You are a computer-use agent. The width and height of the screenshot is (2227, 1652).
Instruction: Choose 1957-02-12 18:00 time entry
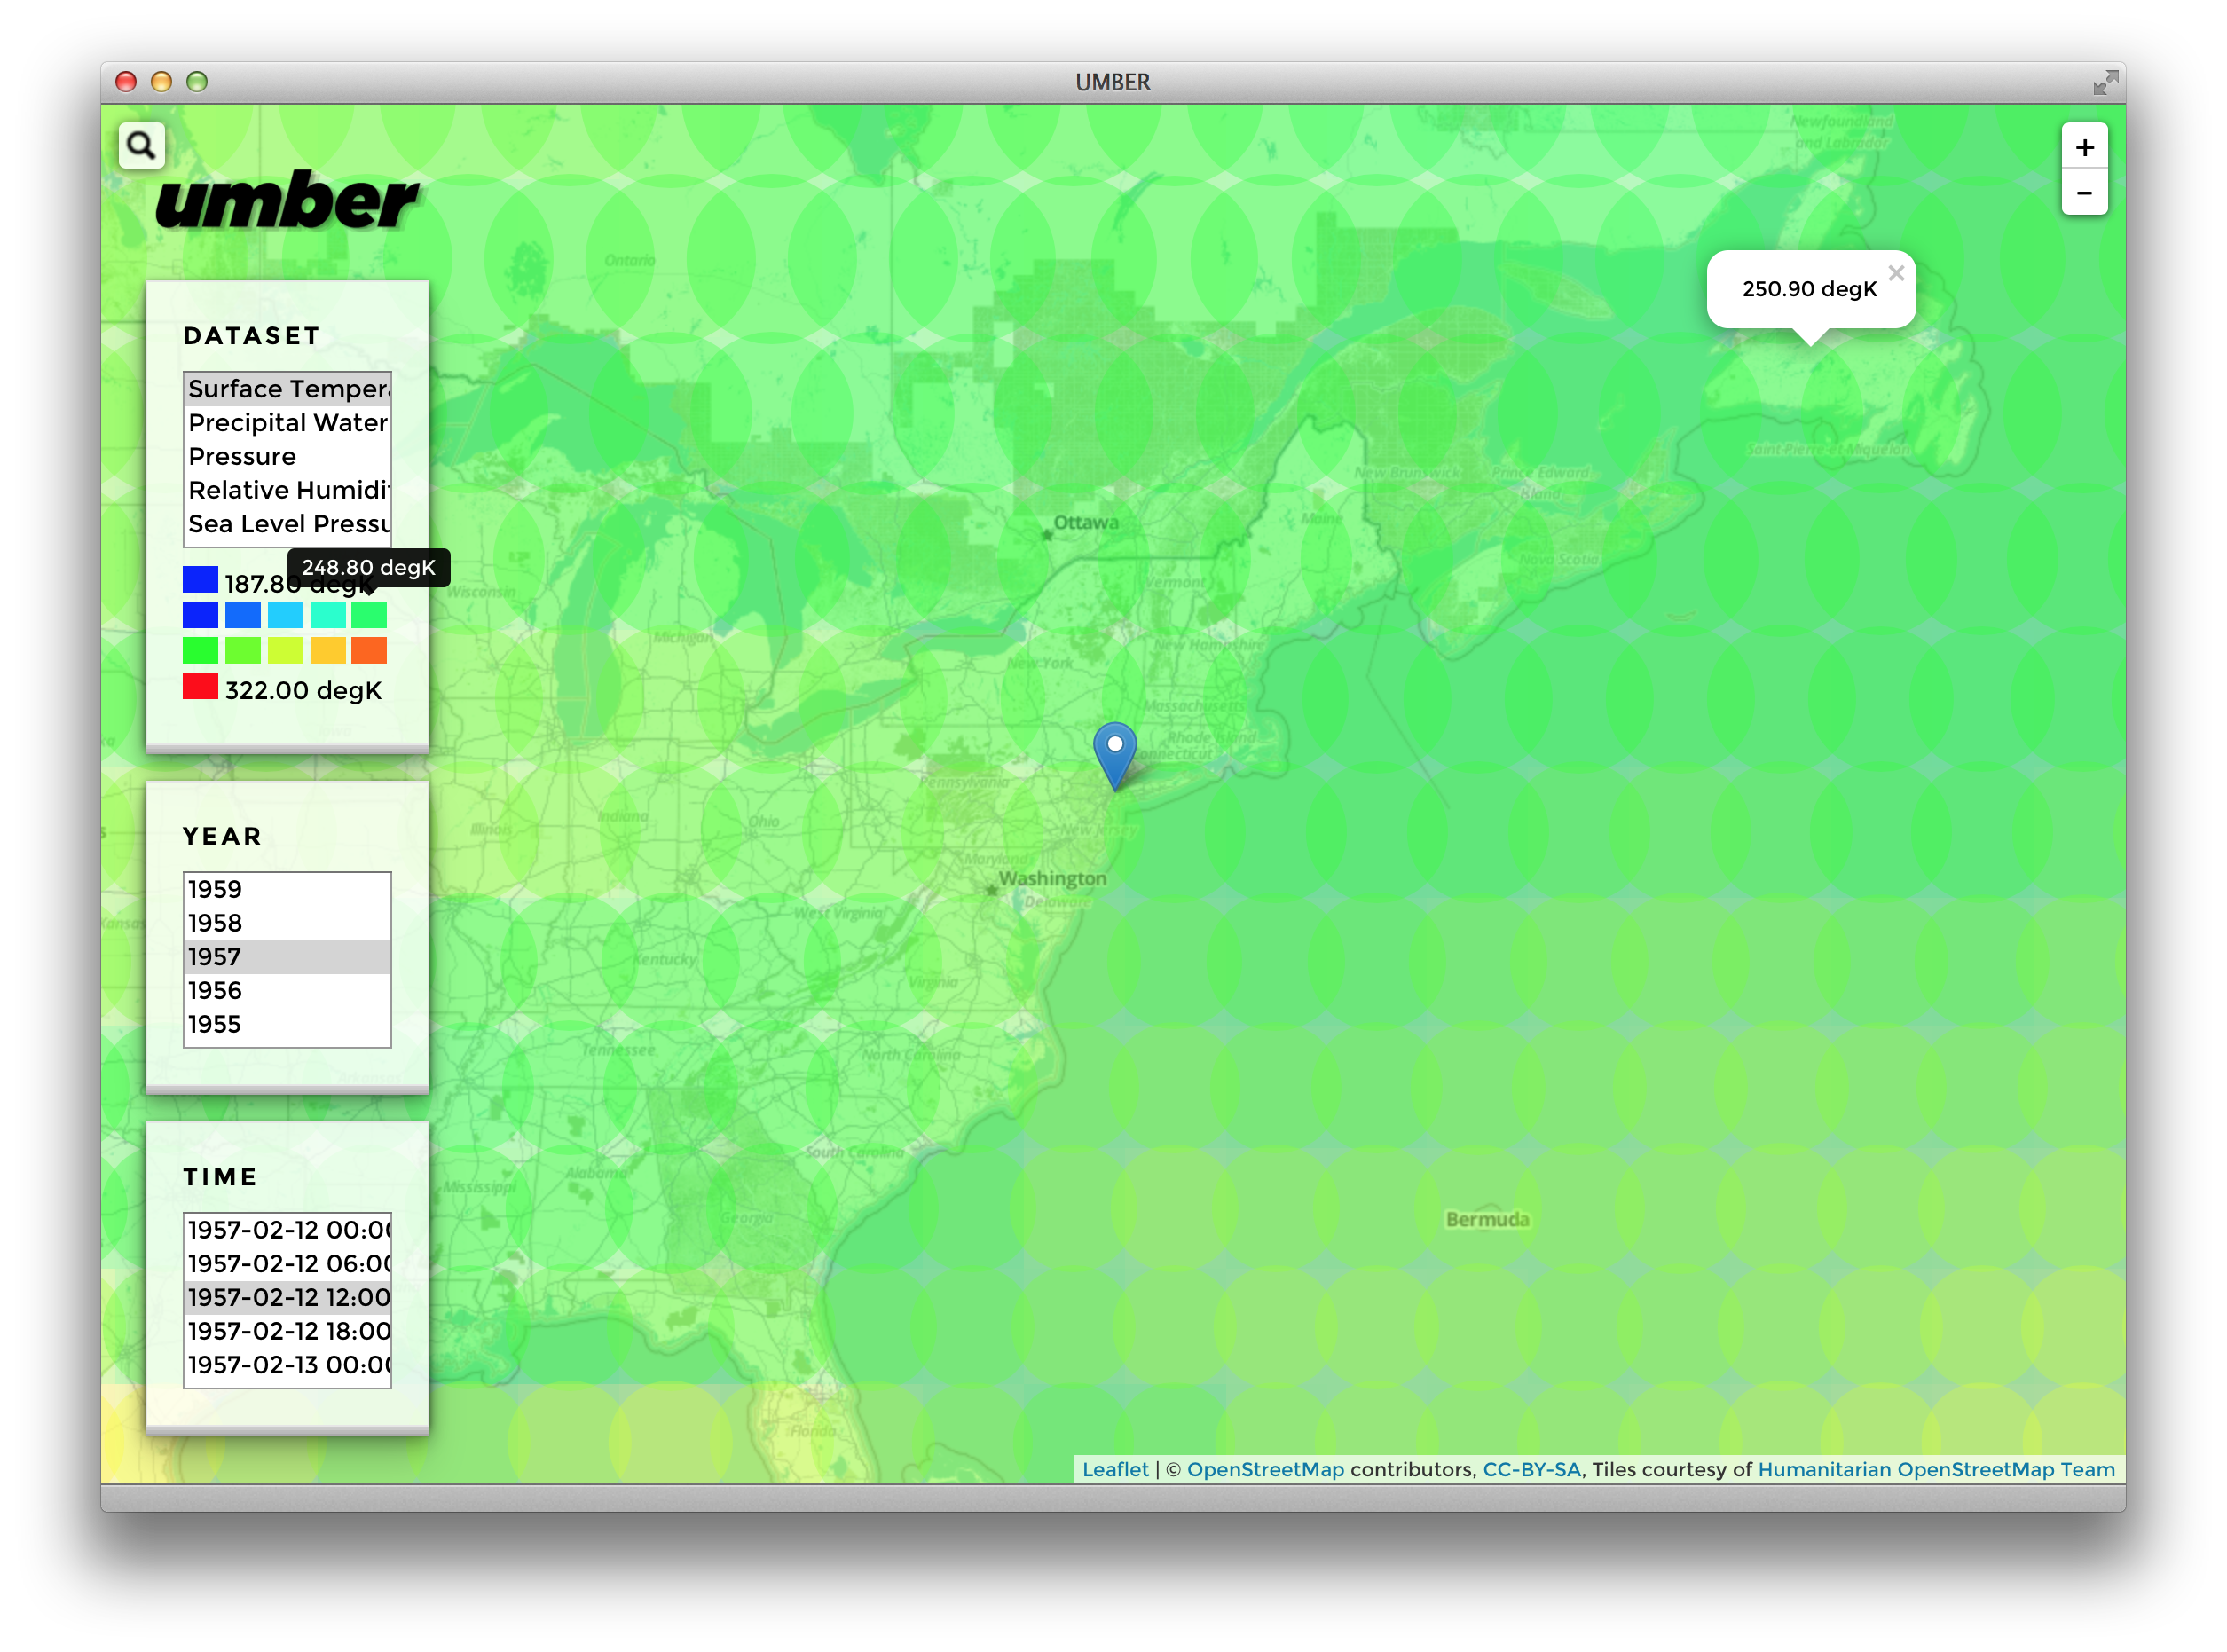click(287, 1331)
